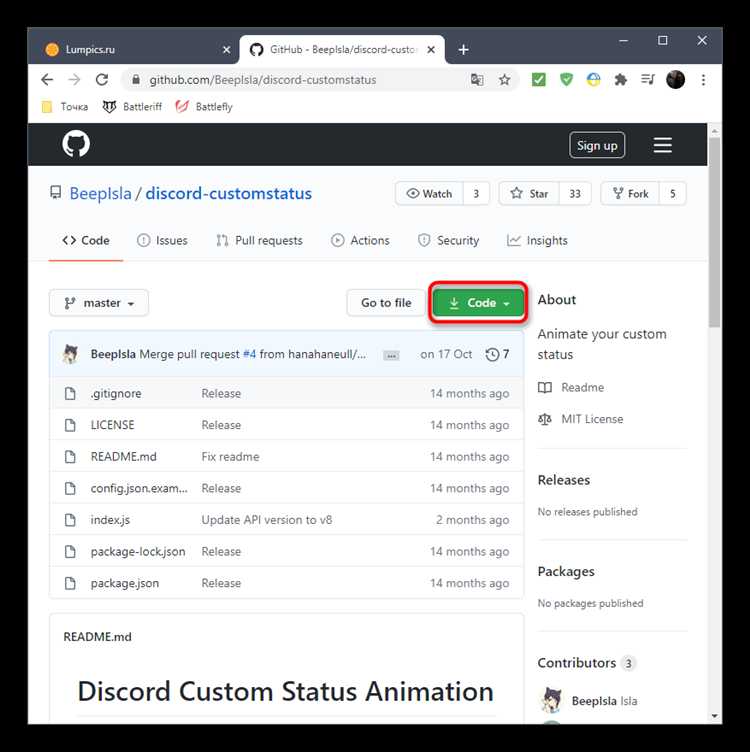Open the media control playlist icon

coord(648,80)
